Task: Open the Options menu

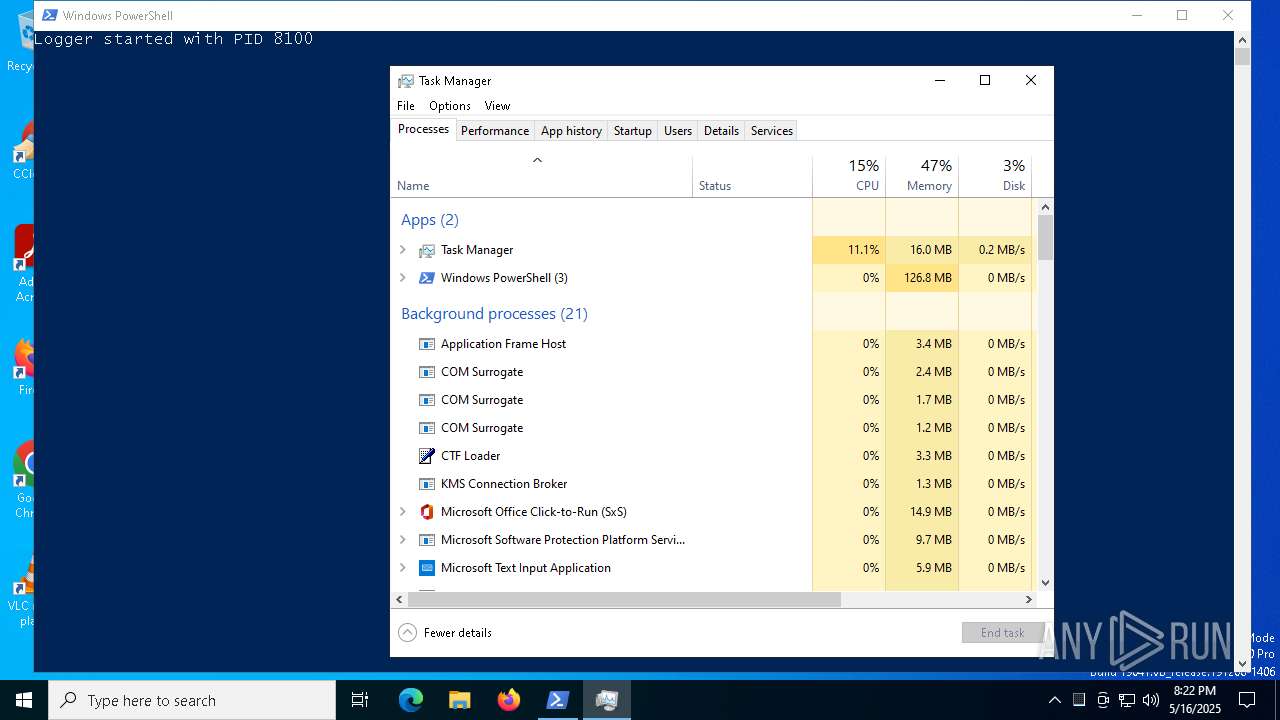Action: coord(450,106)
